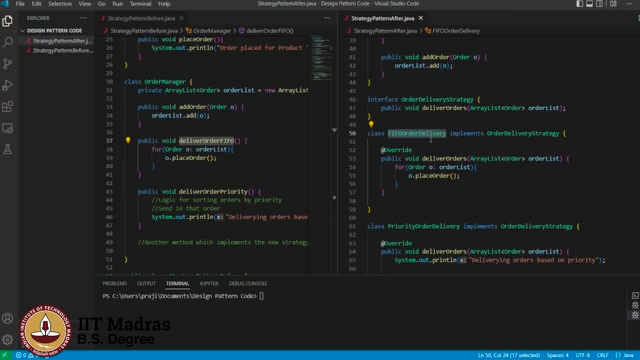
Task: Open the Explorer view in activity bar
Action: (x=7, y=21)
